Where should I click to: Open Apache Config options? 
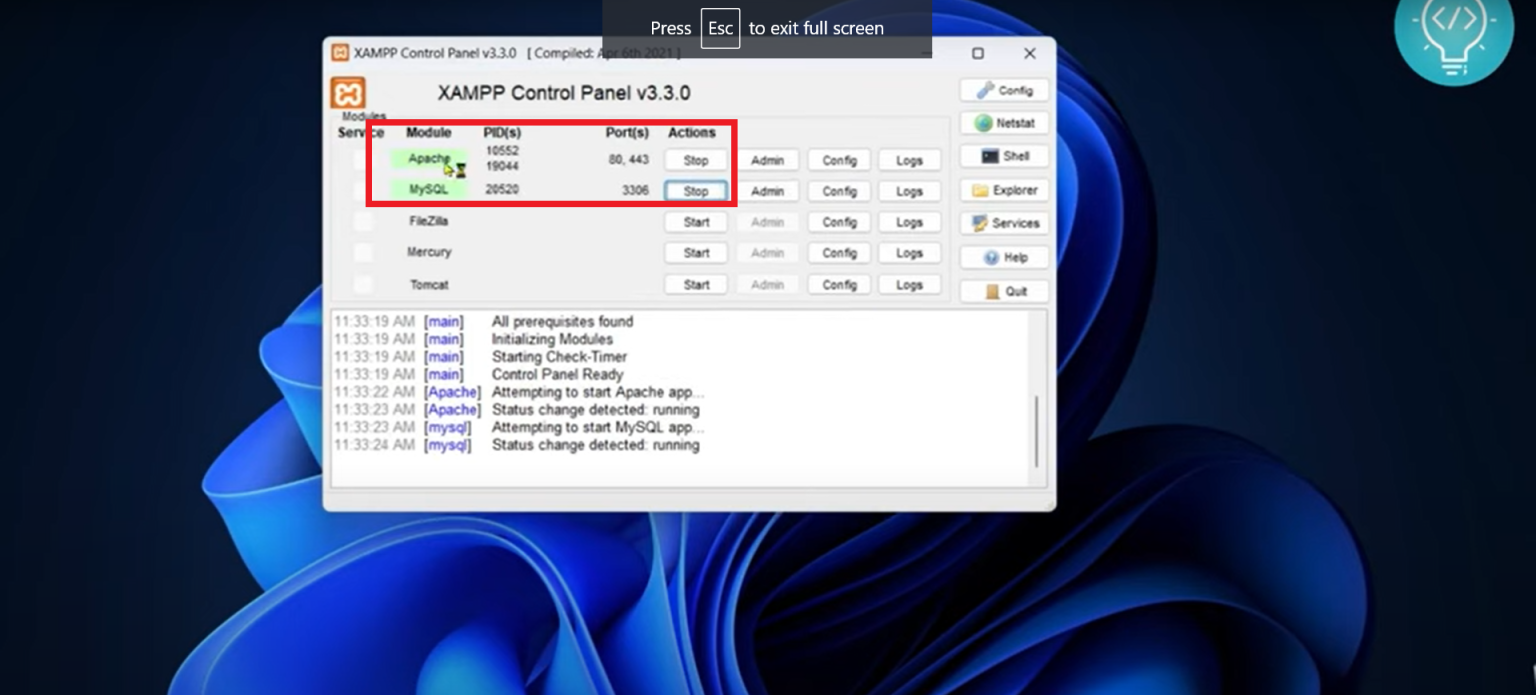point(839,160)
